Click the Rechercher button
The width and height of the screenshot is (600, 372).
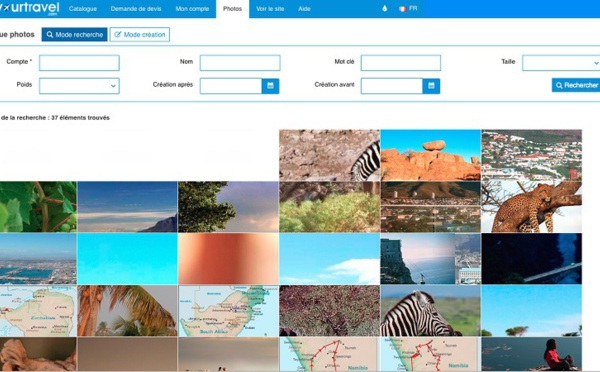click(576, 85)
